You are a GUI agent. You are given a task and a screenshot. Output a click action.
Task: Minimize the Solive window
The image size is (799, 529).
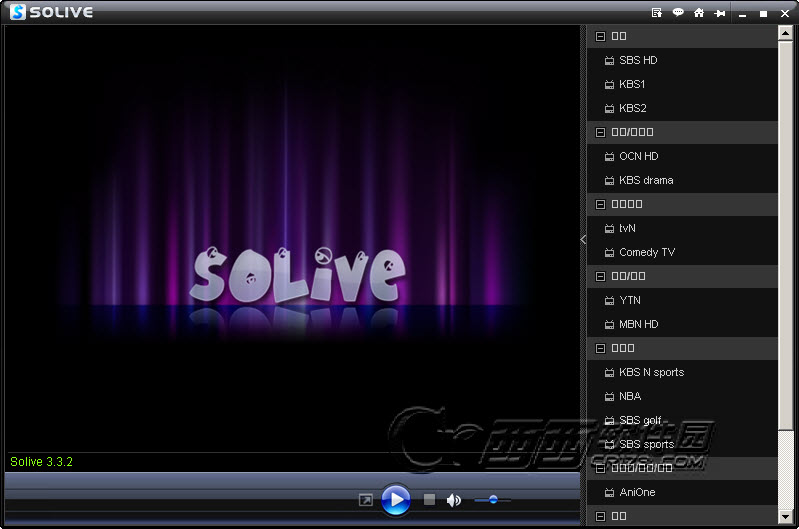tap(742, 14)
